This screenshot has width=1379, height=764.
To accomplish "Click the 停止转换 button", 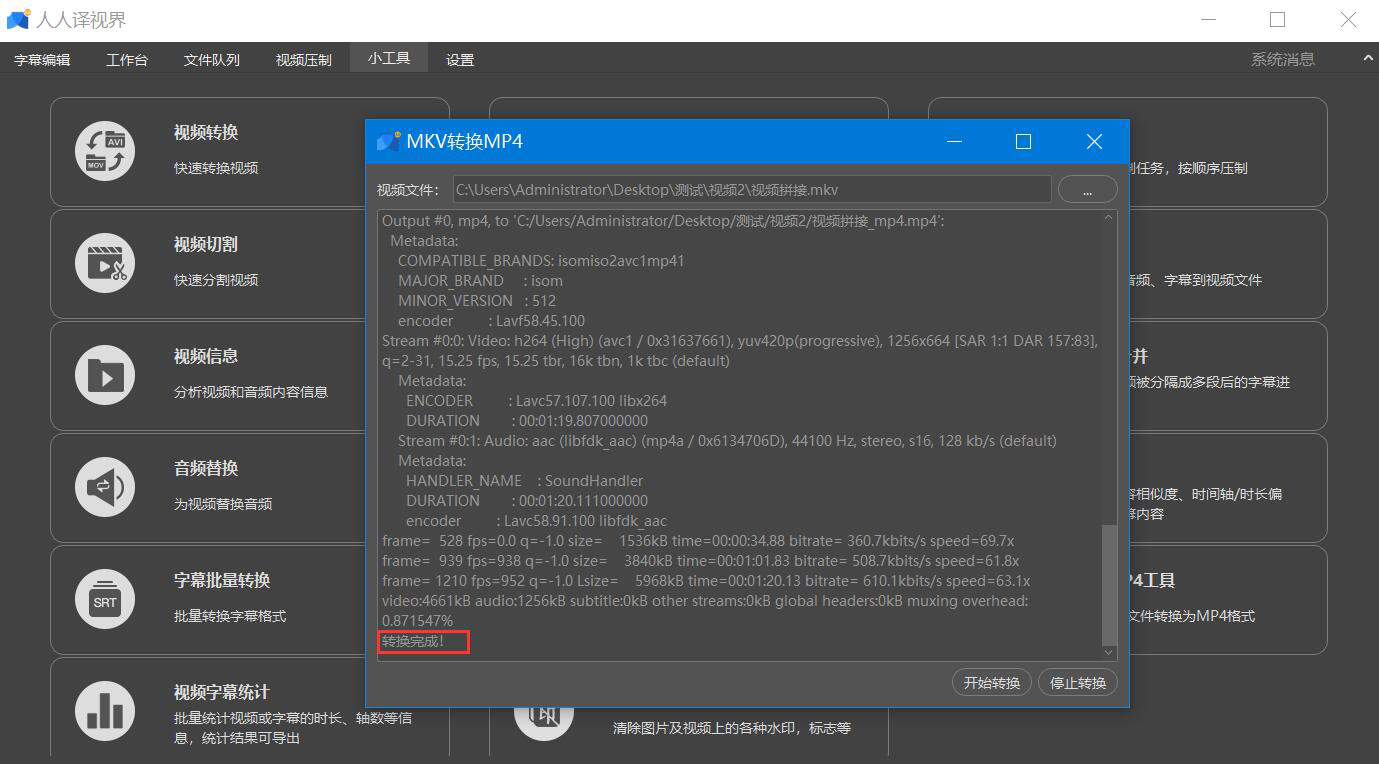I will 1078,683.
